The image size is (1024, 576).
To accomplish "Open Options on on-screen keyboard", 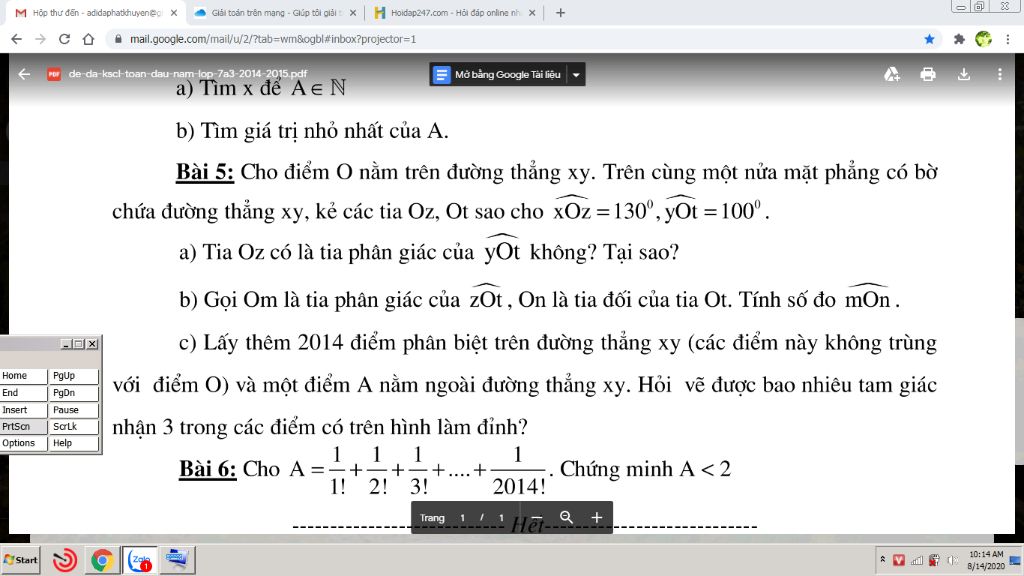I will [x=24, y=443].
